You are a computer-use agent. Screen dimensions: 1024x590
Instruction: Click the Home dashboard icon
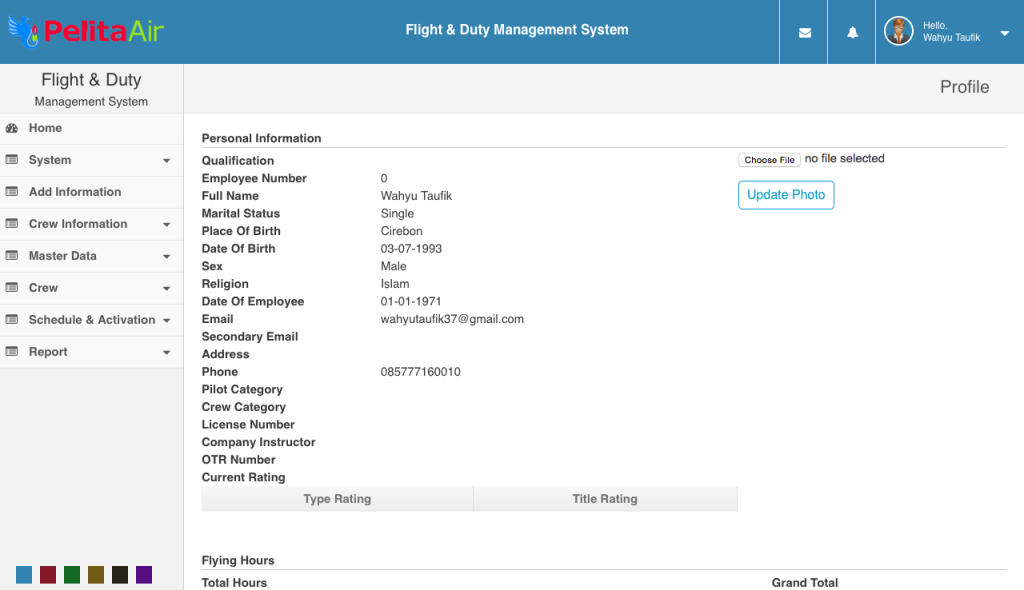tap(12, 128)
